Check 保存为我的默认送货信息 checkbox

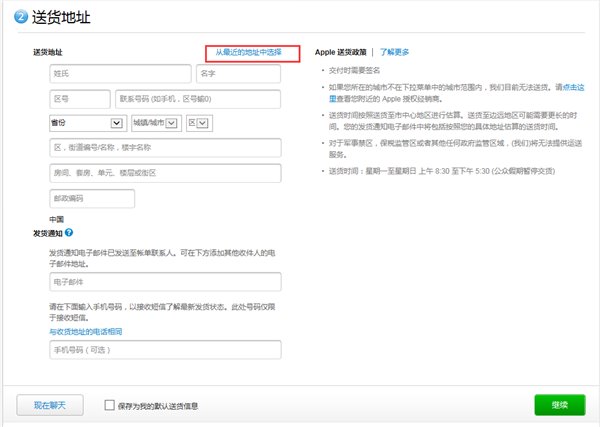click(x=111, y=405)
